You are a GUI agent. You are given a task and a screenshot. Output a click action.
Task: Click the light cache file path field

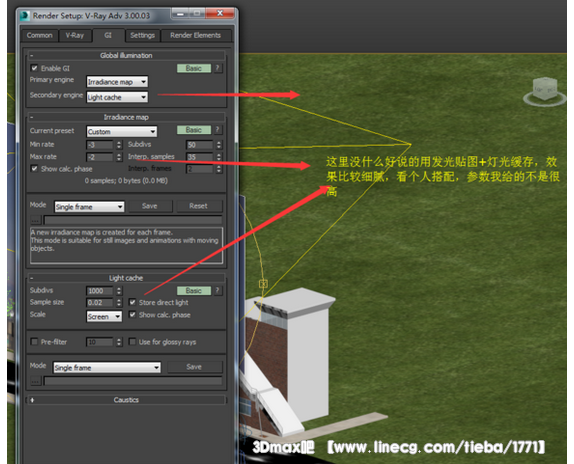click(x=133, y=381)
